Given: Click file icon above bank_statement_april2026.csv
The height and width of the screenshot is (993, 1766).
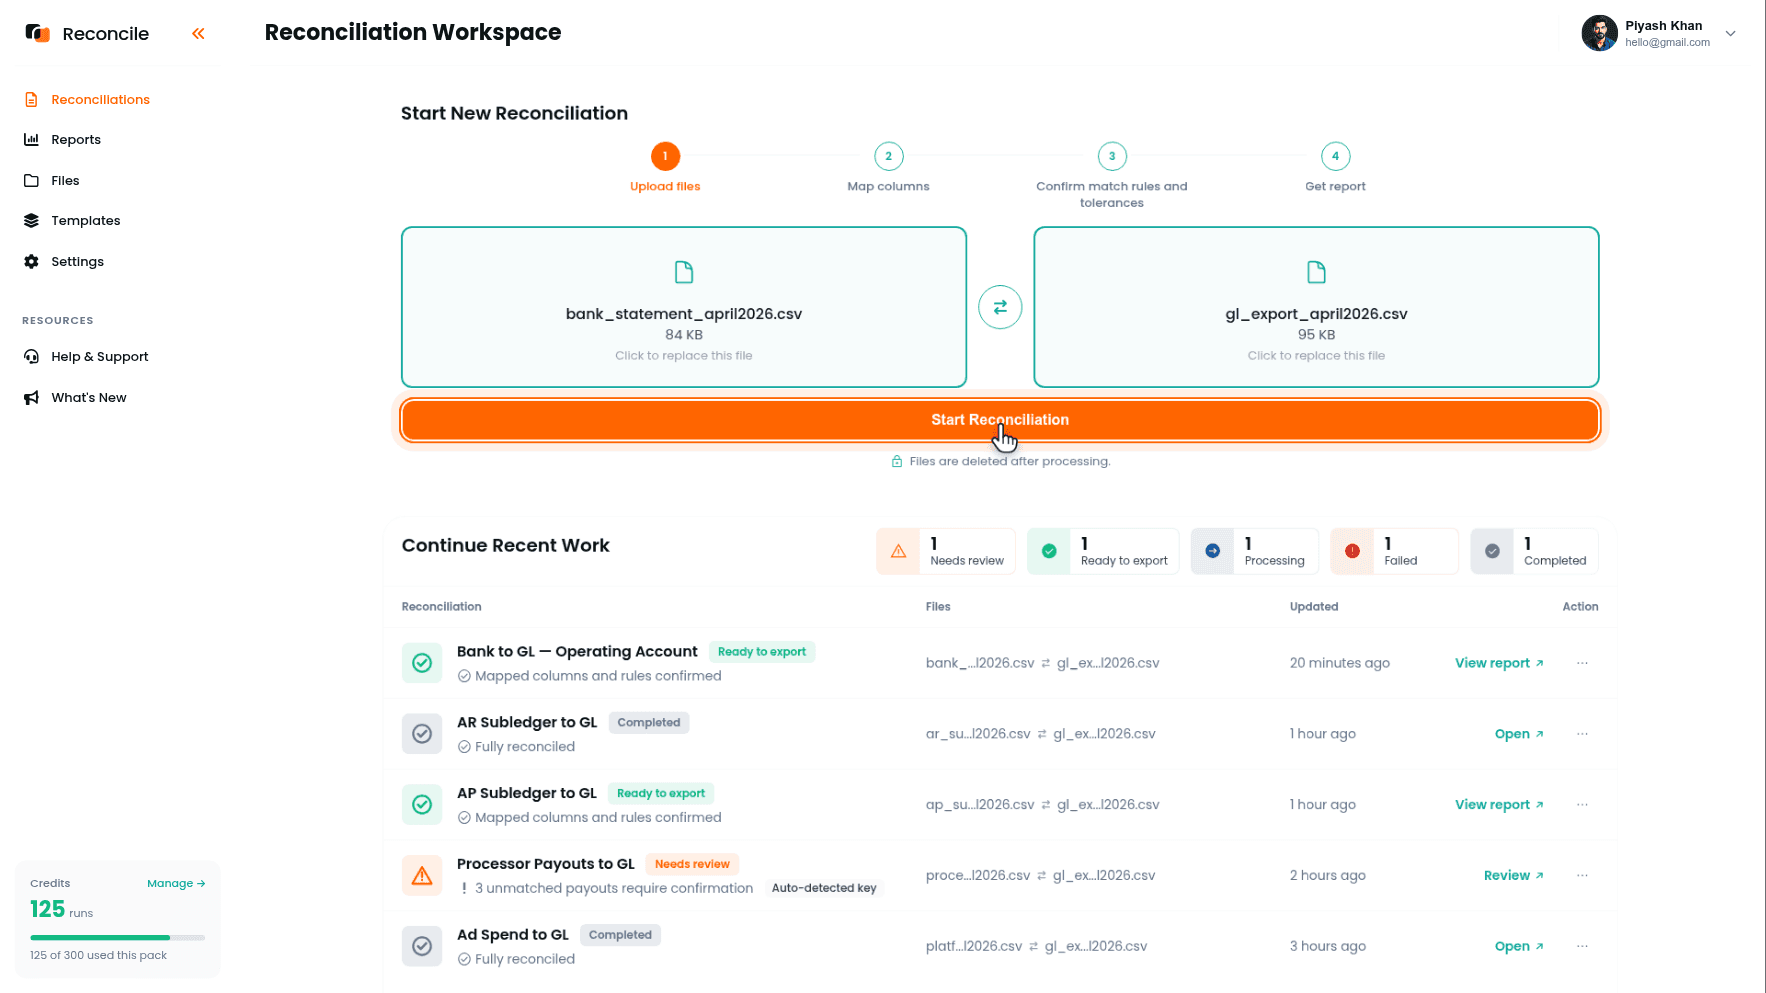Looking at the screenshot, I should [684, 272].
